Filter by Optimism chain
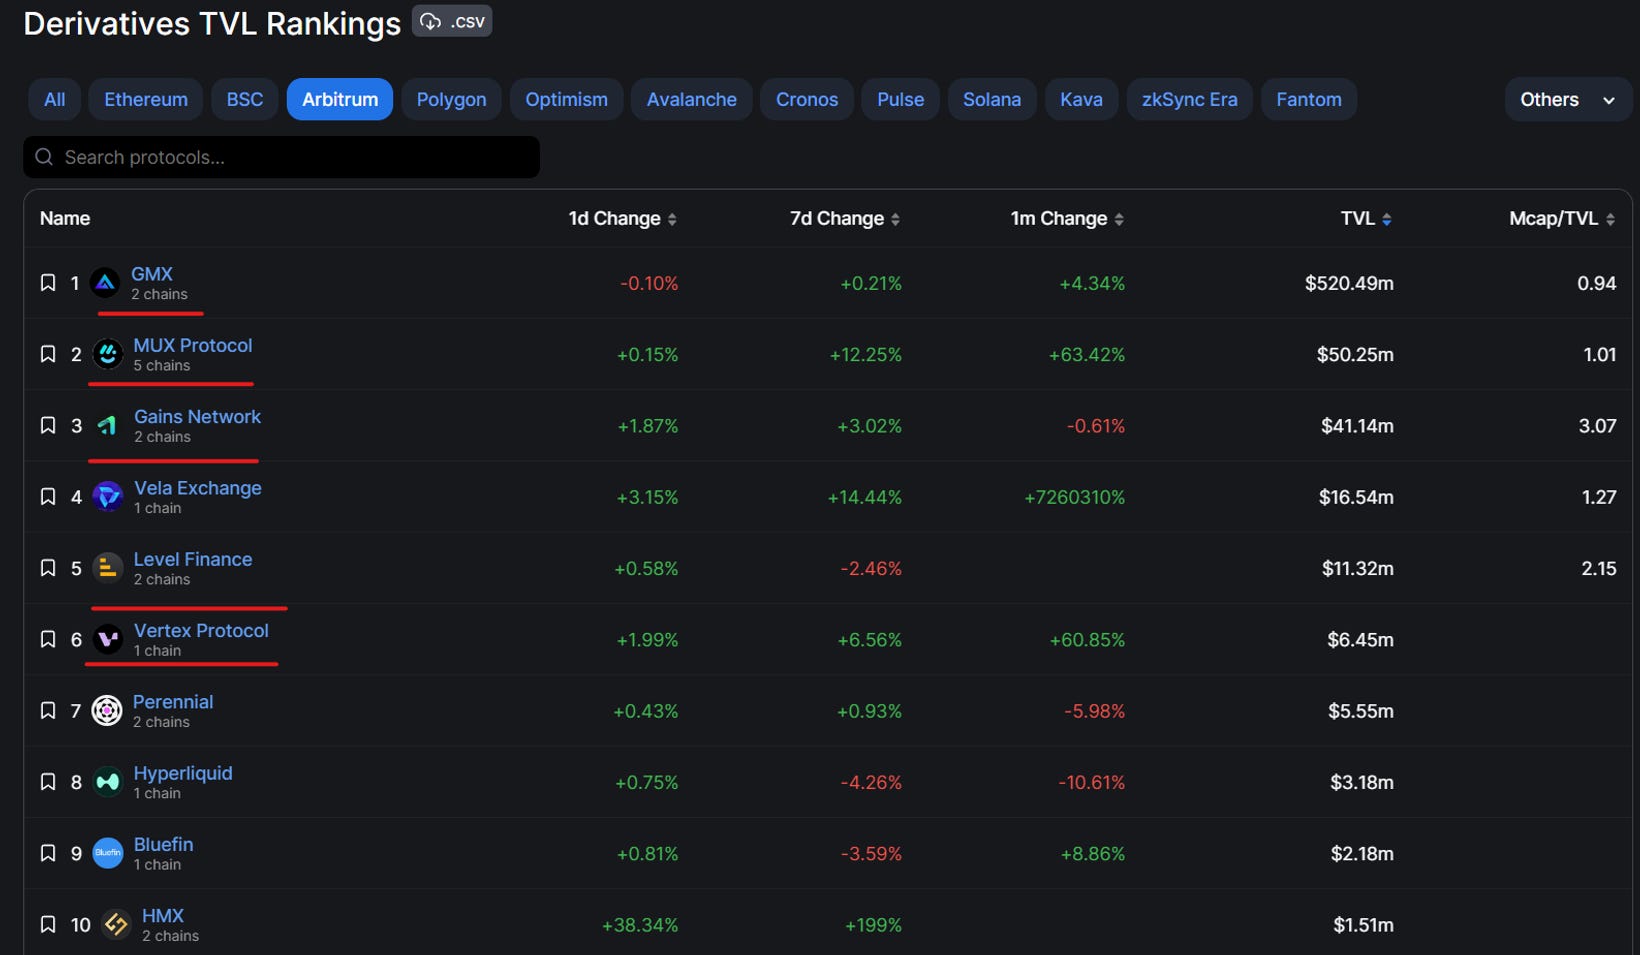The image size is (1640, 955). [x=566, y=100]
